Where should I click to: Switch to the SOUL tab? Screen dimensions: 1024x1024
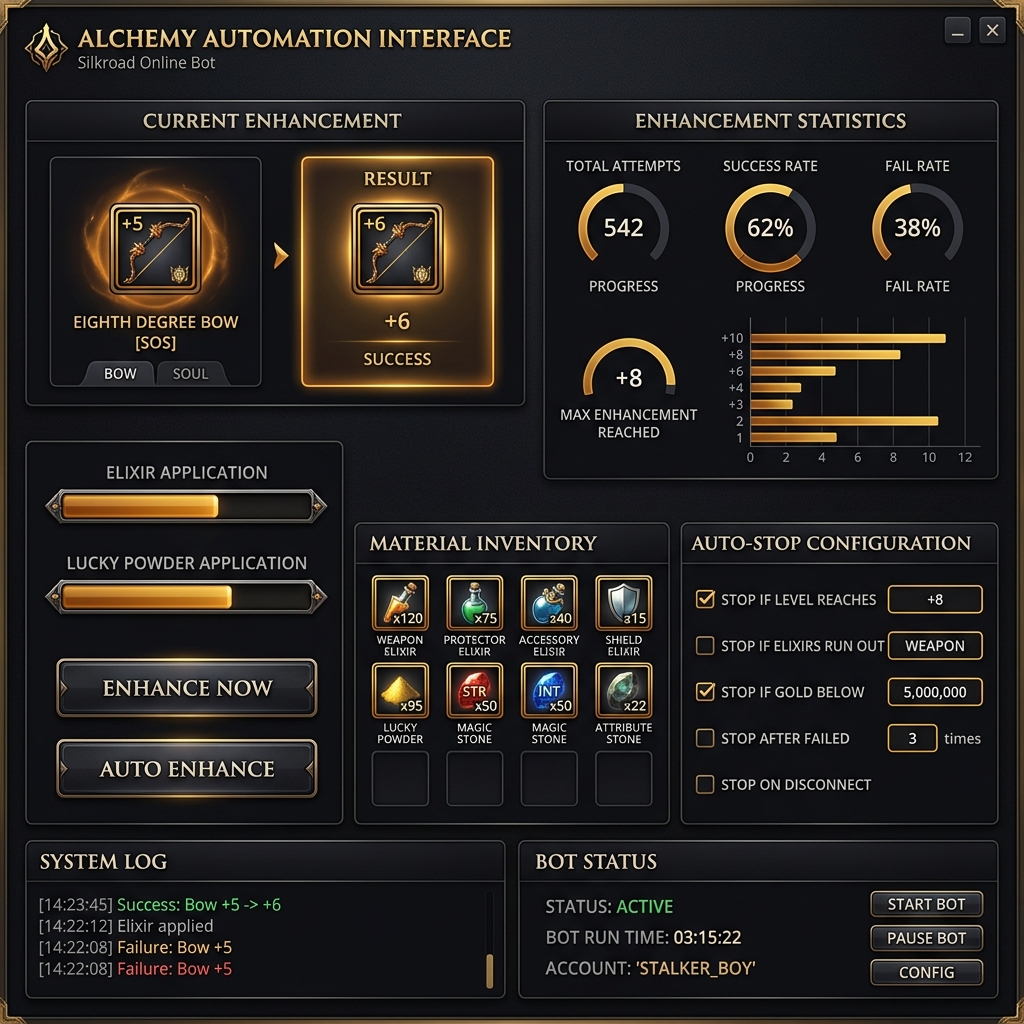(x=190, y=374)
